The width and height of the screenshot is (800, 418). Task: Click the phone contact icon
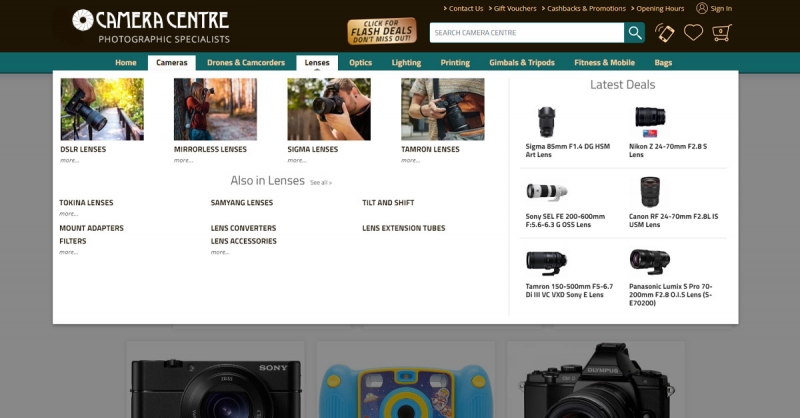pos(665,33)
